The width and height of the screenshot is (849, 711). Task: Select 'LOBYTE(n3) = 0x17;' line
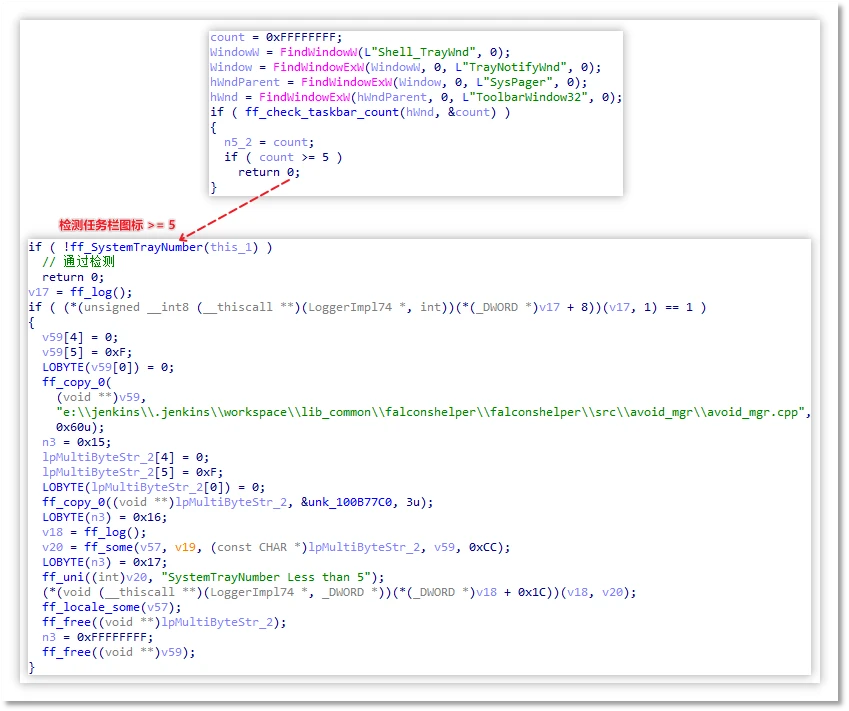[105, 563]
